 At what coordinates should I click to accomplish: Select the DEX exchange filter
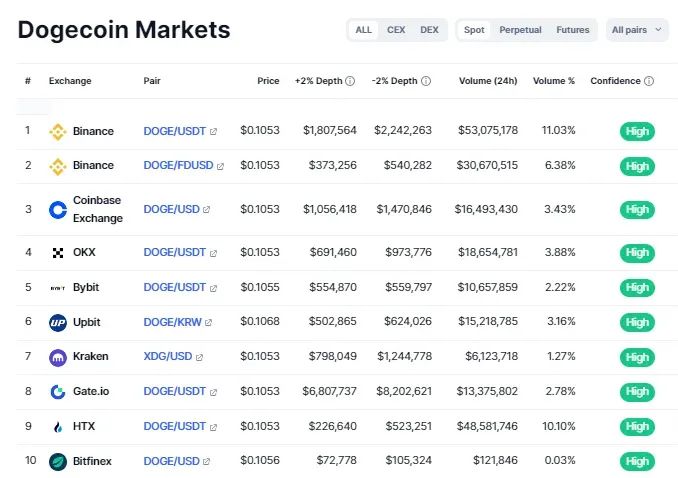pos(429,30)
